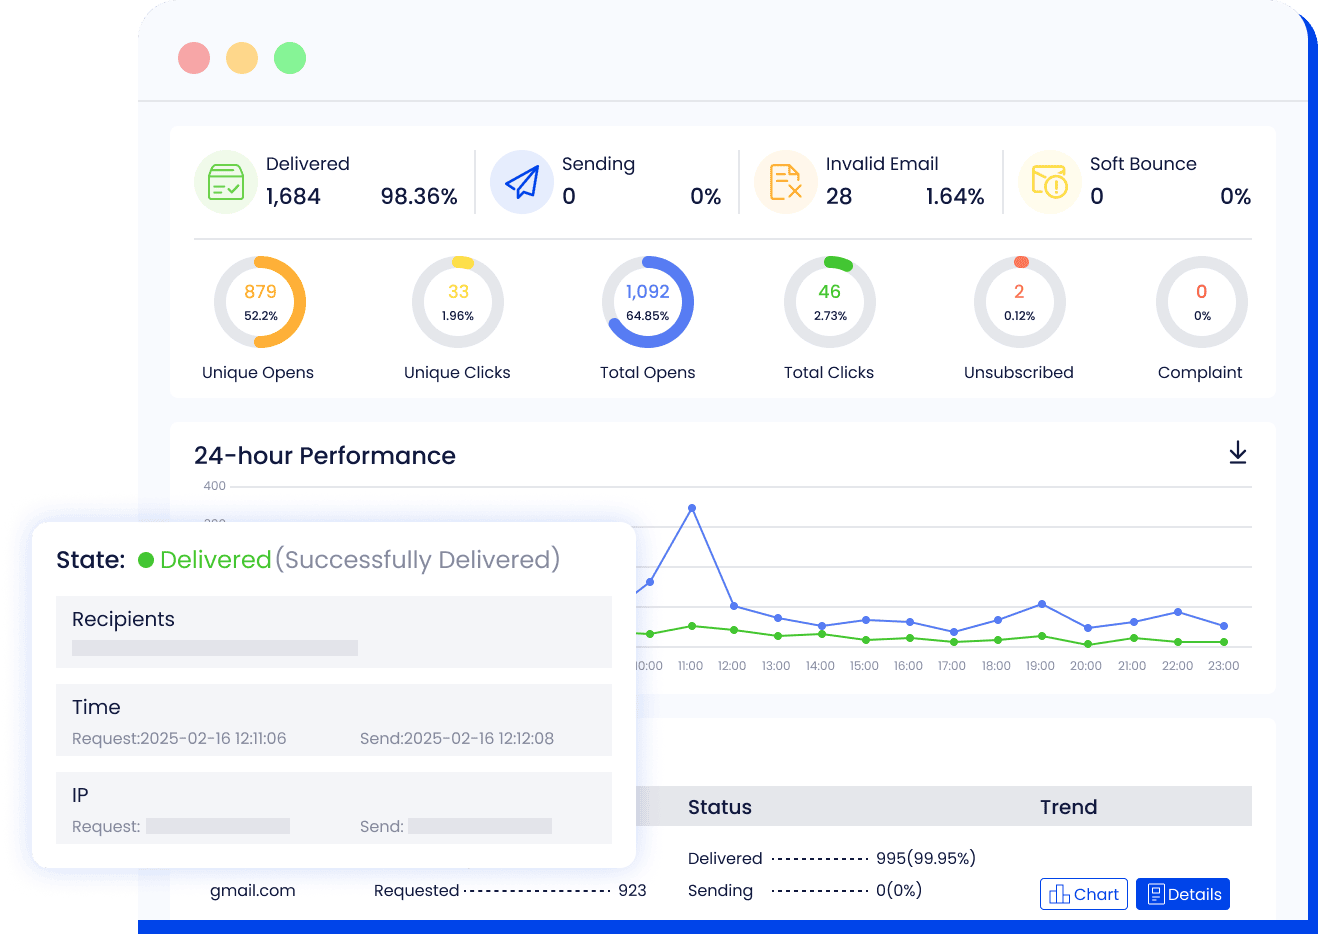Click the Invalid Email count 28

tap(839, 196)
